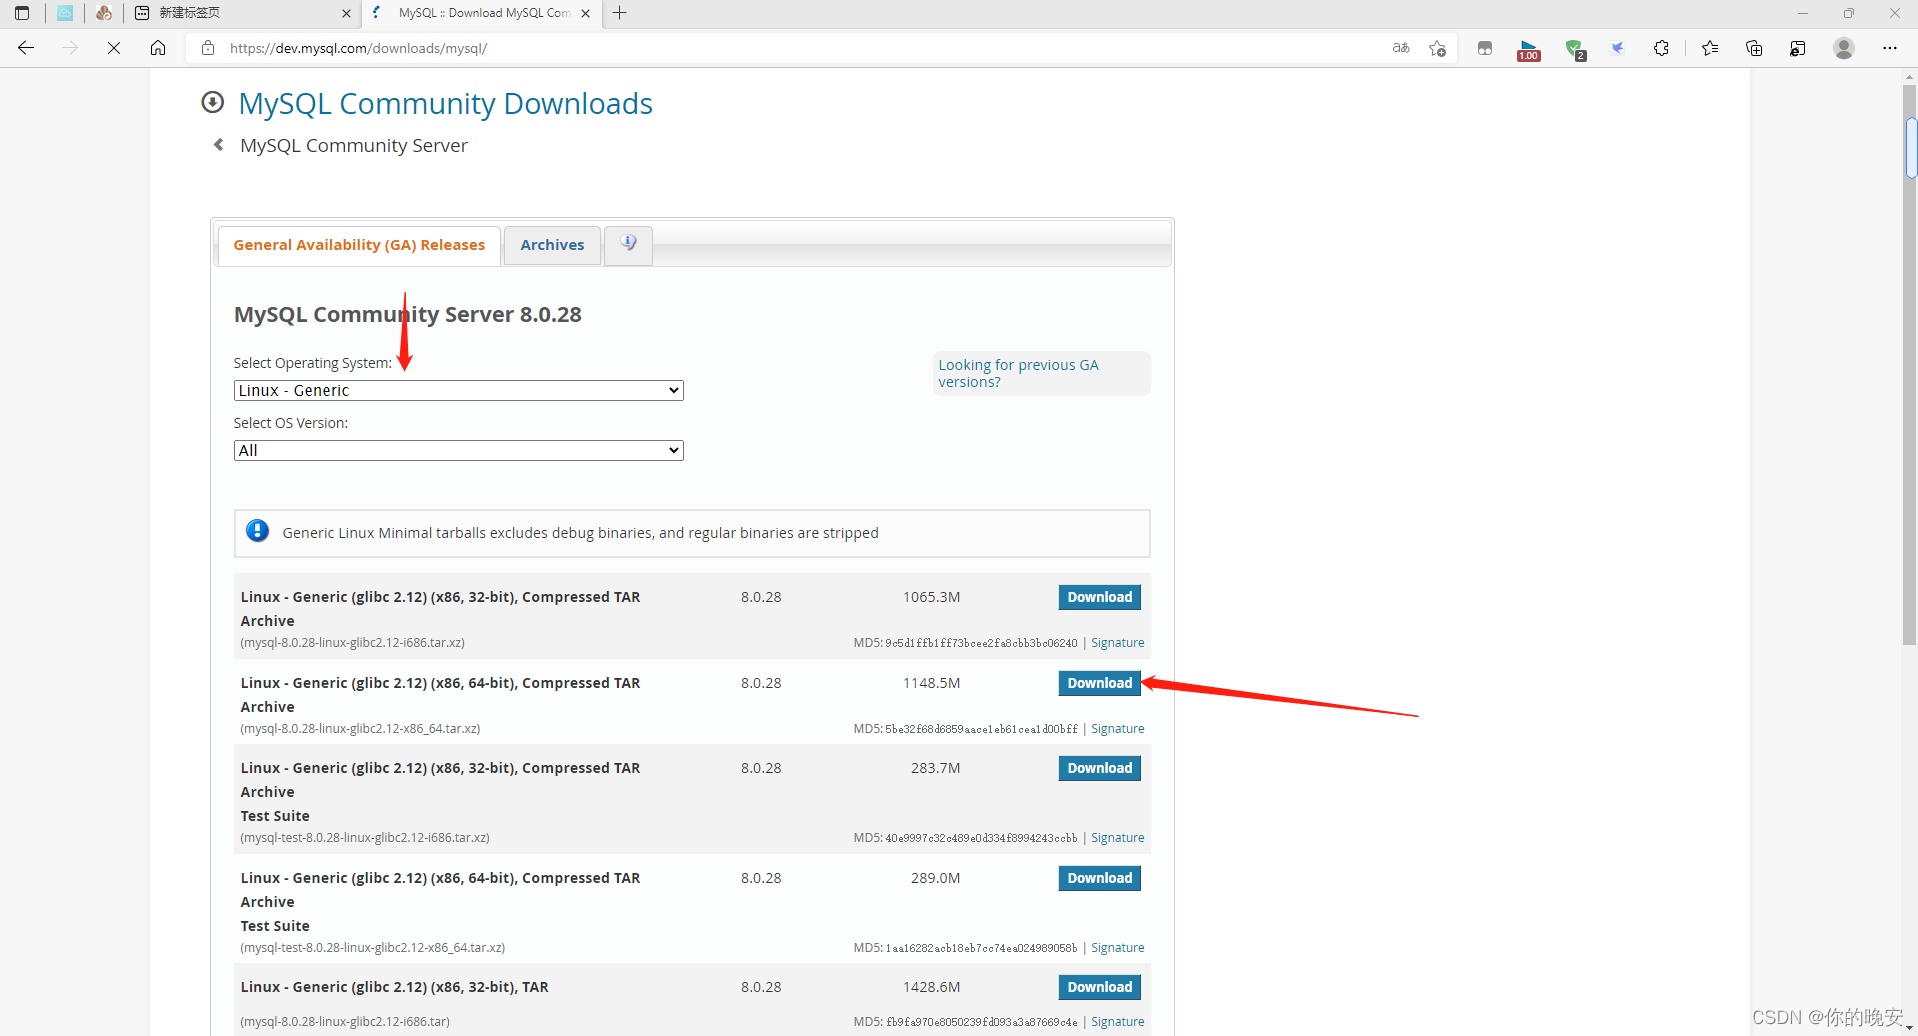The height and width of the screenshot is (1036, 1918).
Task: Download 32-bit Test Suite 283.7M
Action: (x=1099, y=768)
